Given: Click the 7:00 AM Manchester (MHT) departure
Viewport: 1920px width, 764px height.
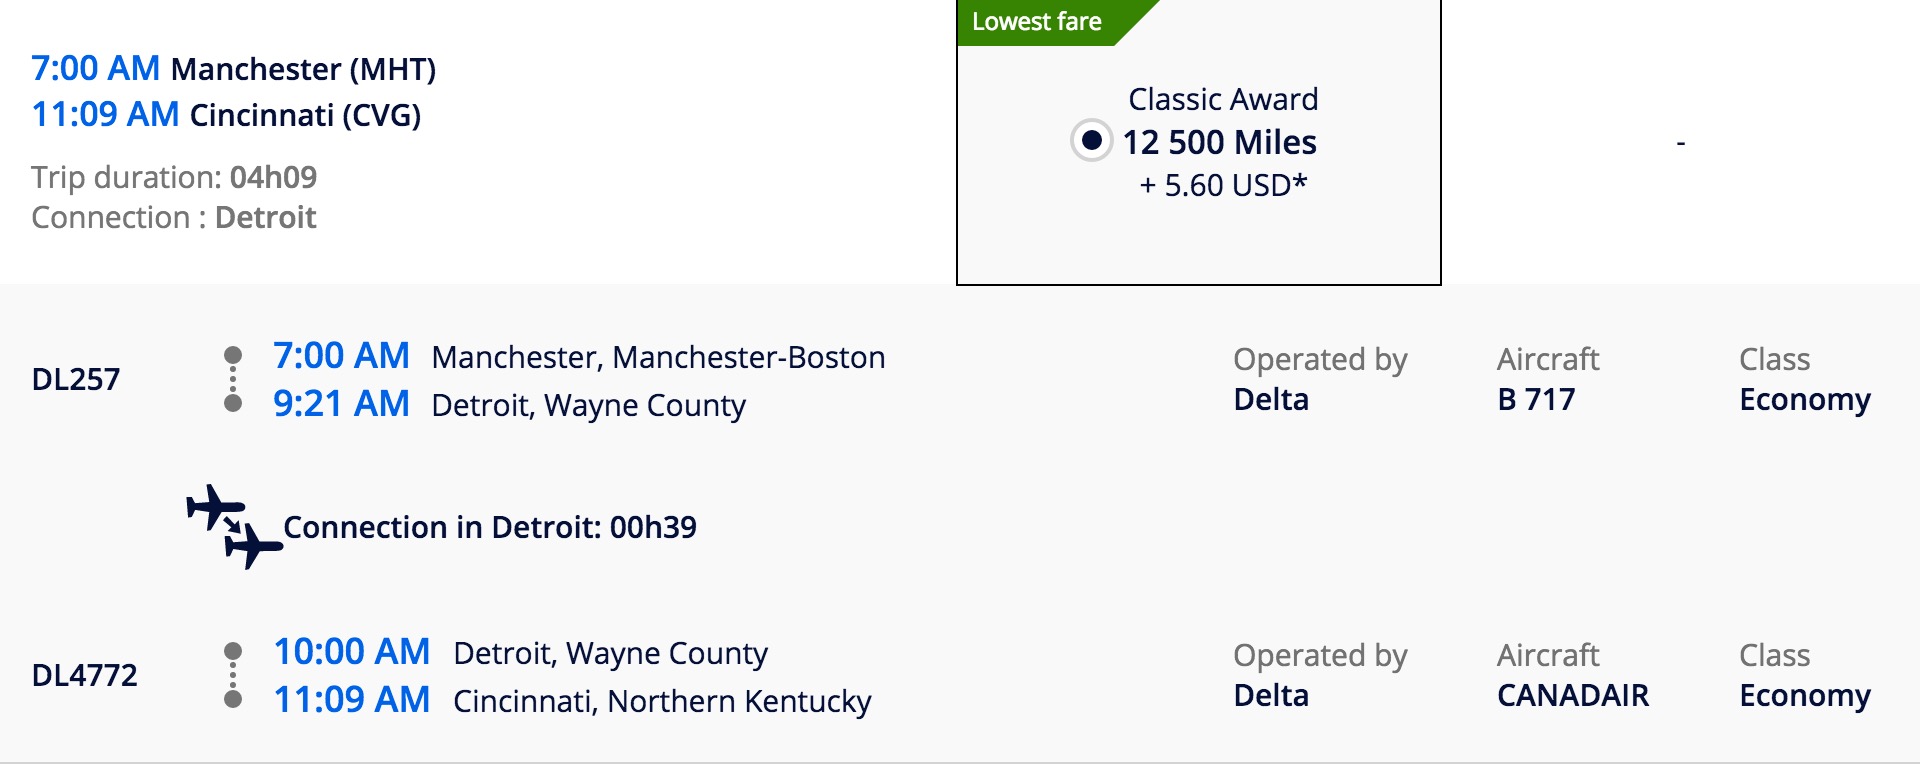Looking at the screenshot, I should 233,69.
